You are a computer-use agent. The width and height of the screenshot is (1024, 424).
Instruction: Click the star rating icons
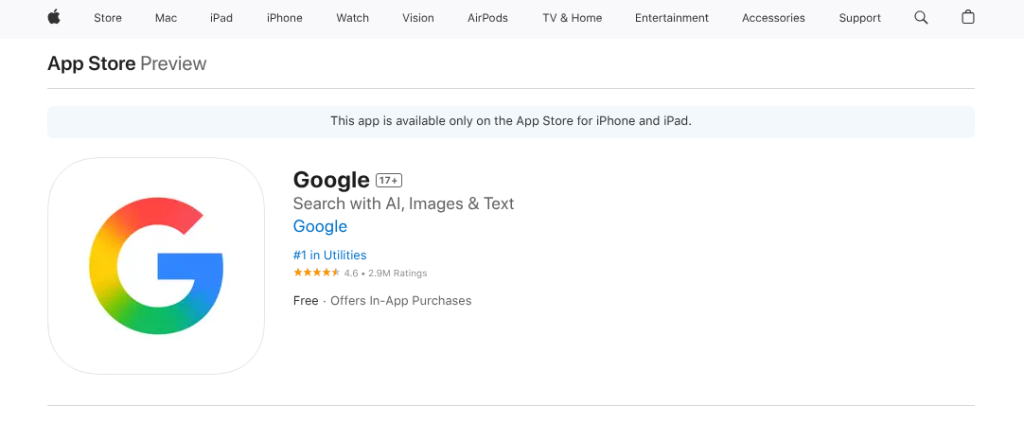tap(317, 272)
